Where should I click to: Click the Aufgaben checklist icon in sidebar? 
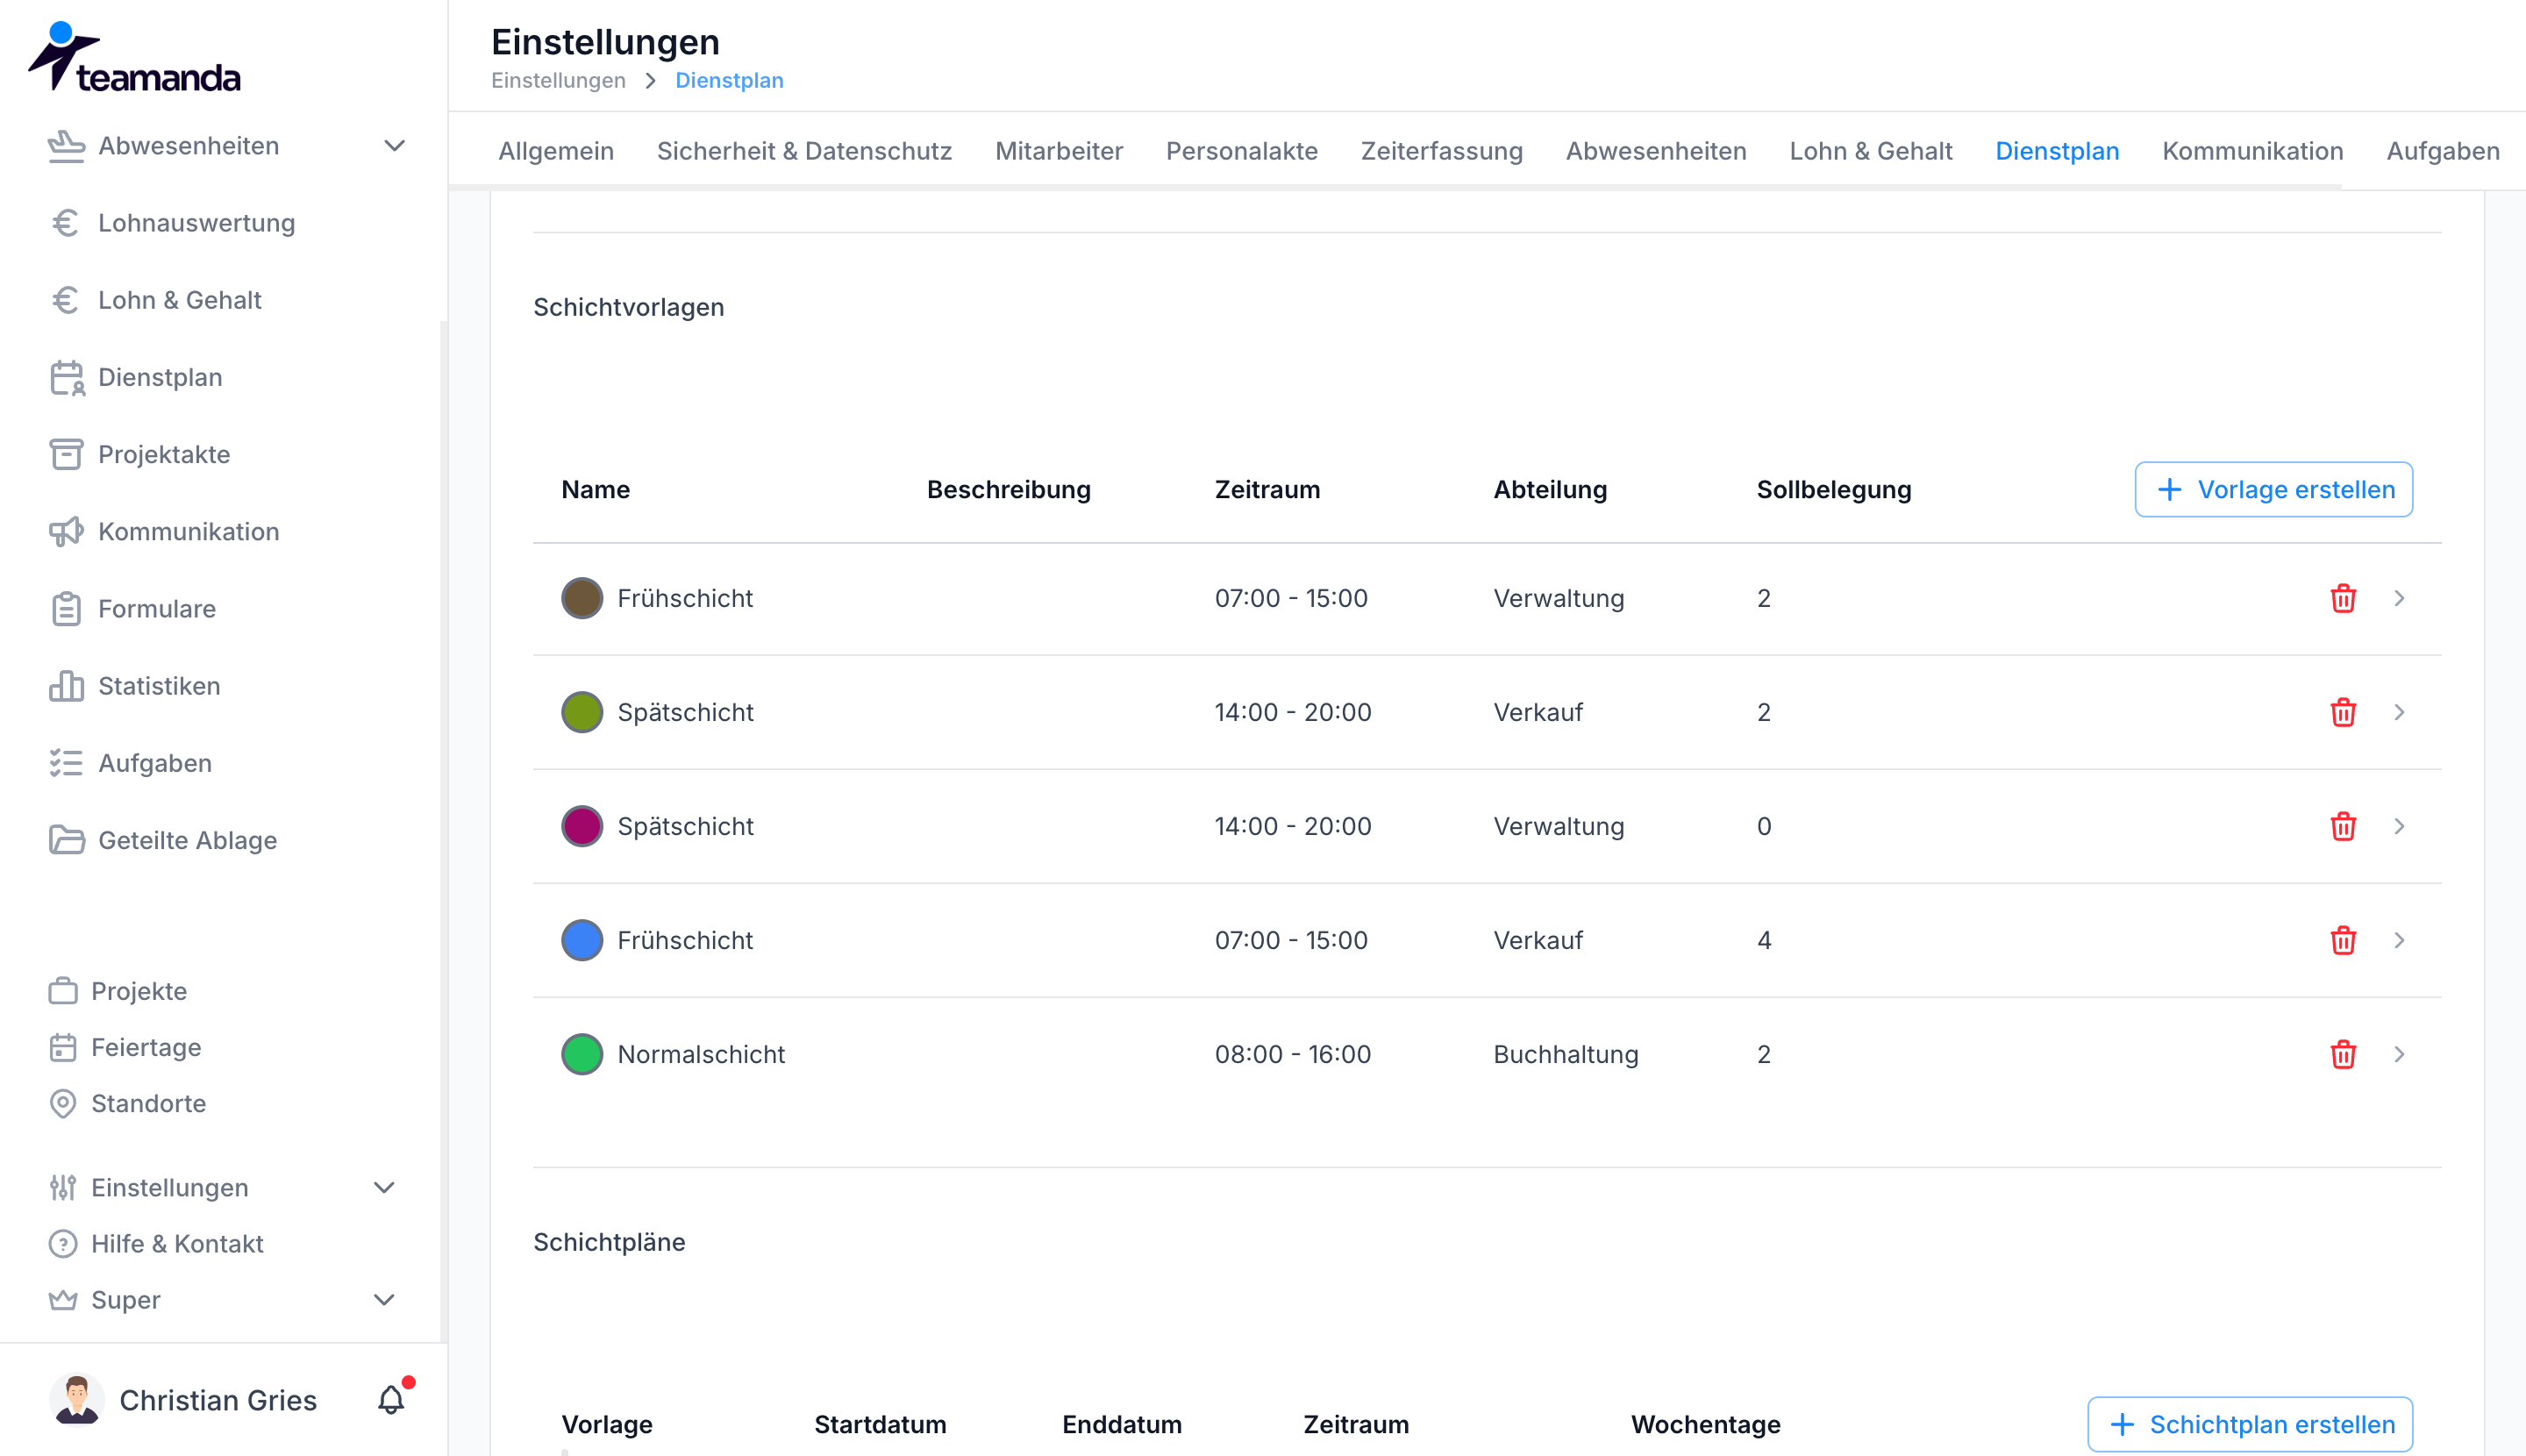[x=66, y=763]
